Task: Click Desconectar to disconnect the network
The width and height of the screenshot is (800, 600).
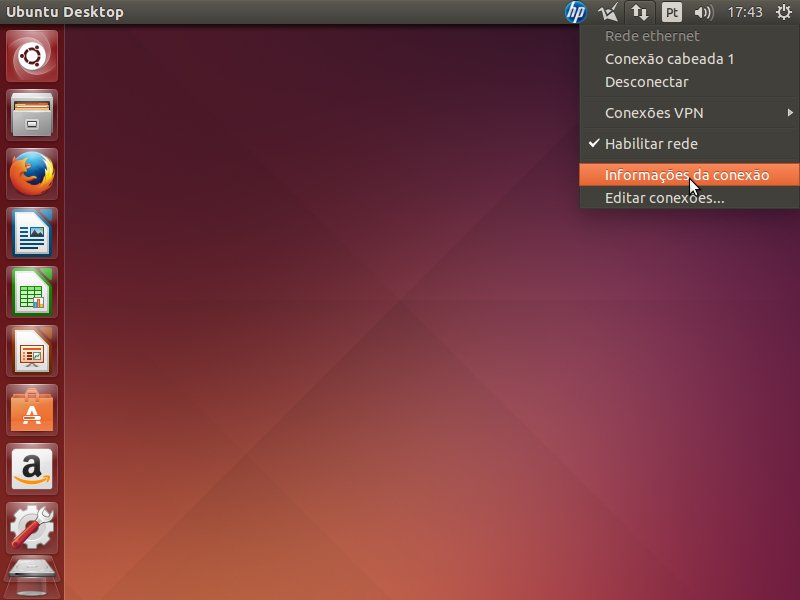Action: [x=646, y=82]
